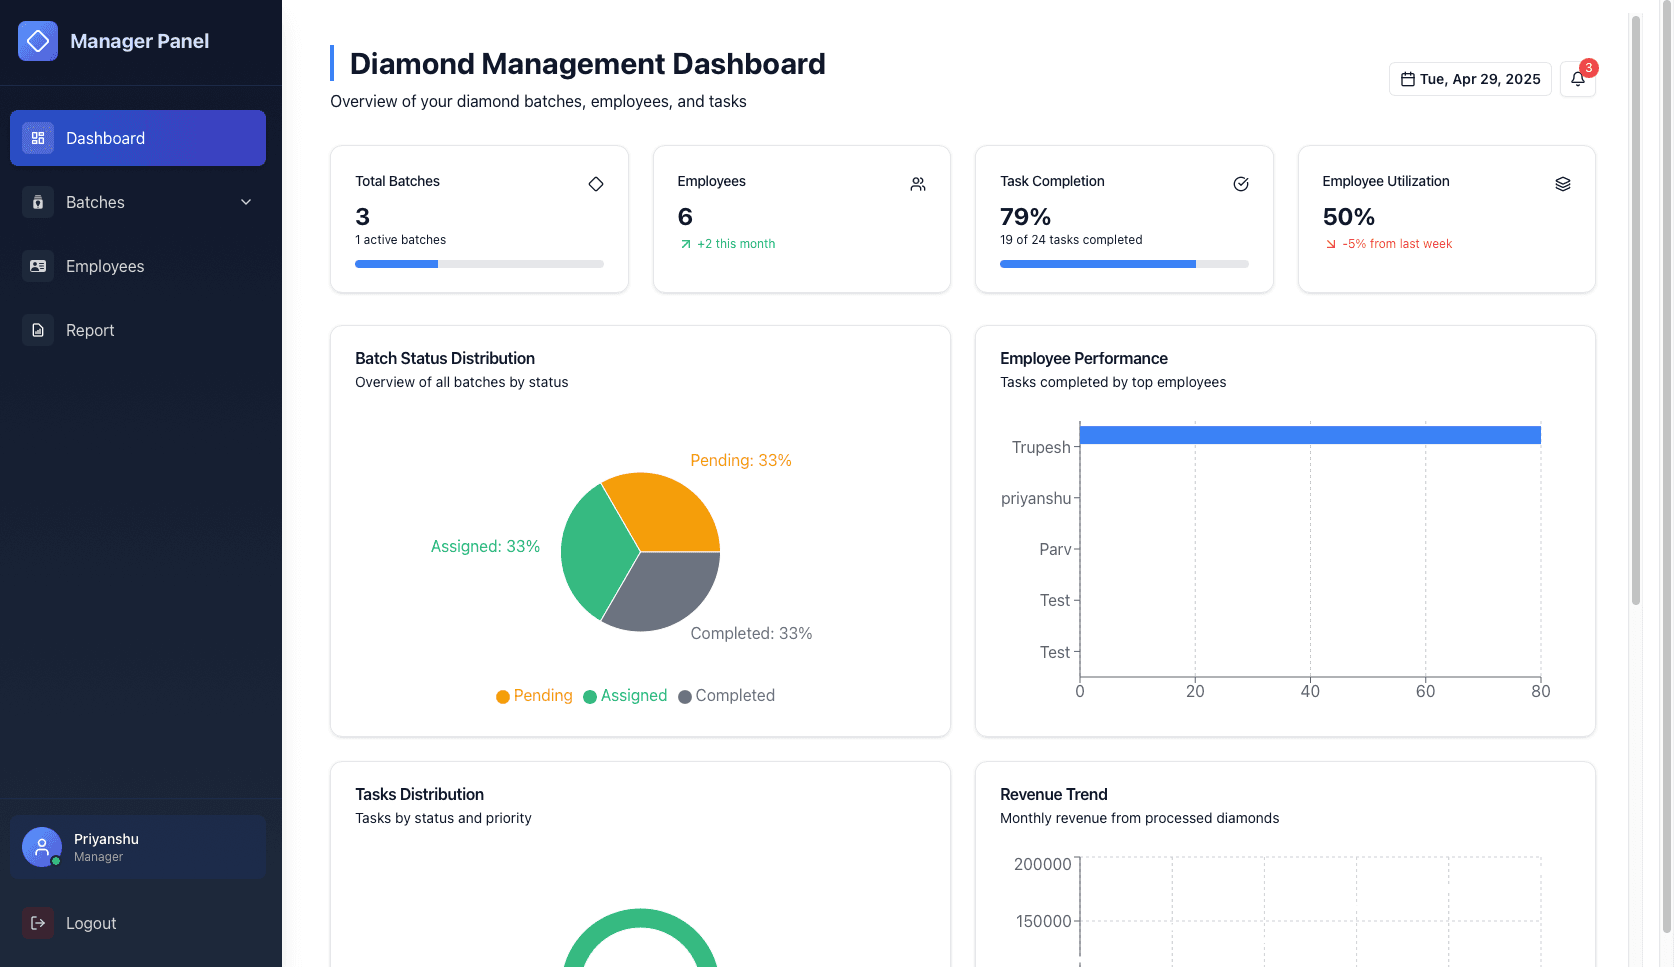The height and width of the screenshot is (967, 1674).
Task: Click the '50%' utilization value
Action: coord(1349,217)
